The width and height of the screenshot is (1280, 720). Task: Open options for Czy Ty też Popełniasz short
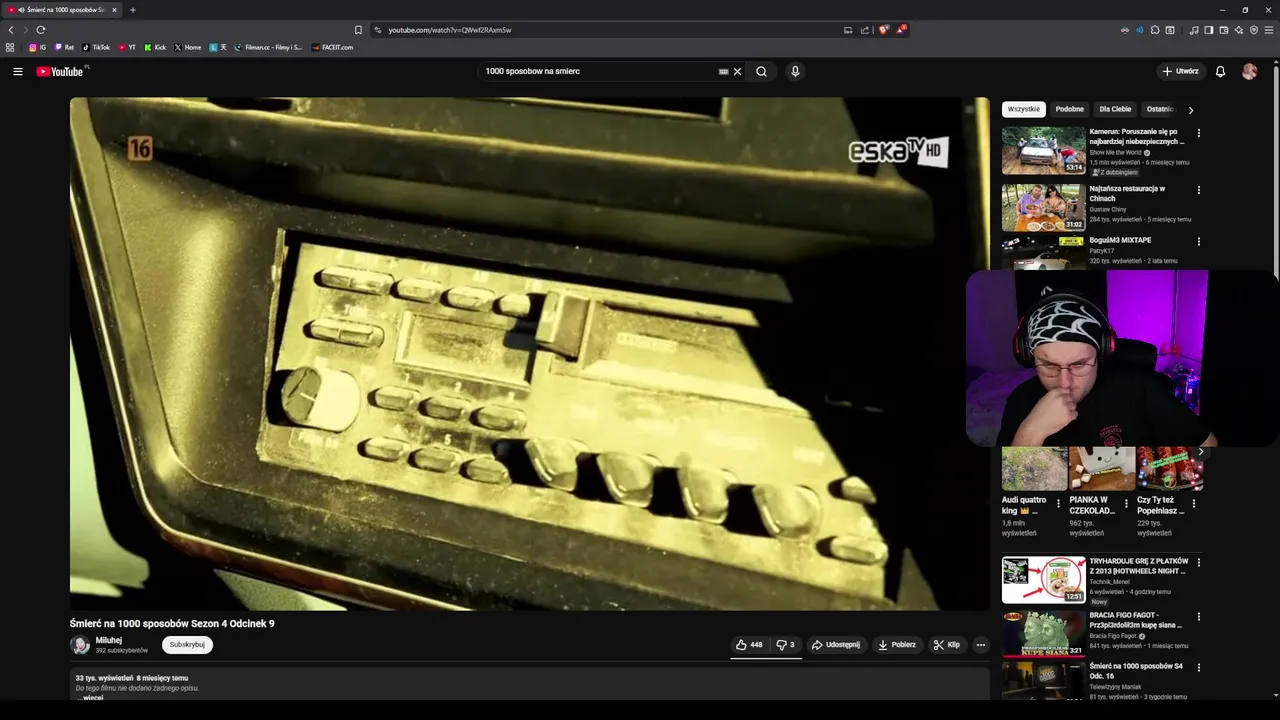pyautogui.click(x=1193, y=503)
